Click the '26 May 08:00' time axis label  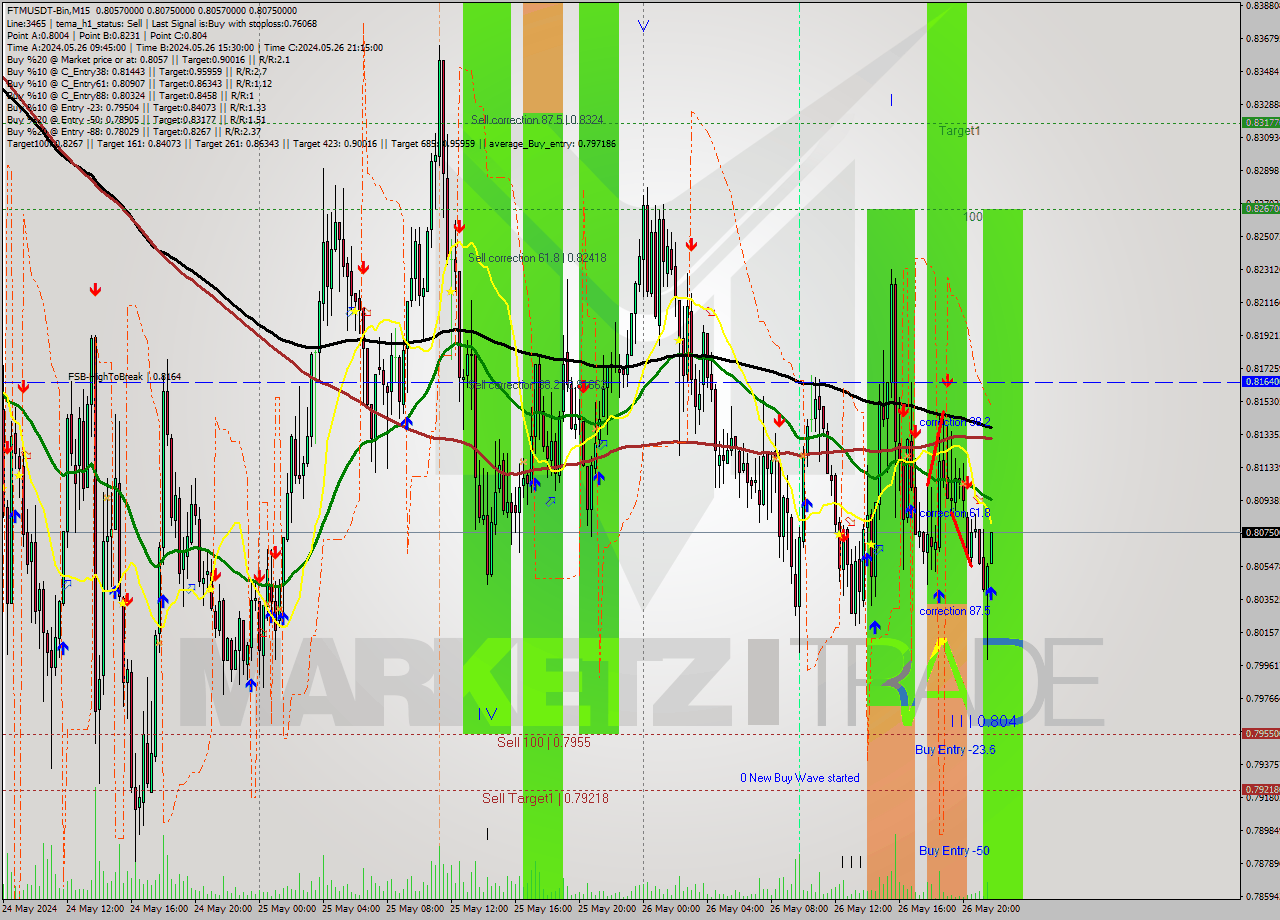pyautogui.click(x=798, y=909)
